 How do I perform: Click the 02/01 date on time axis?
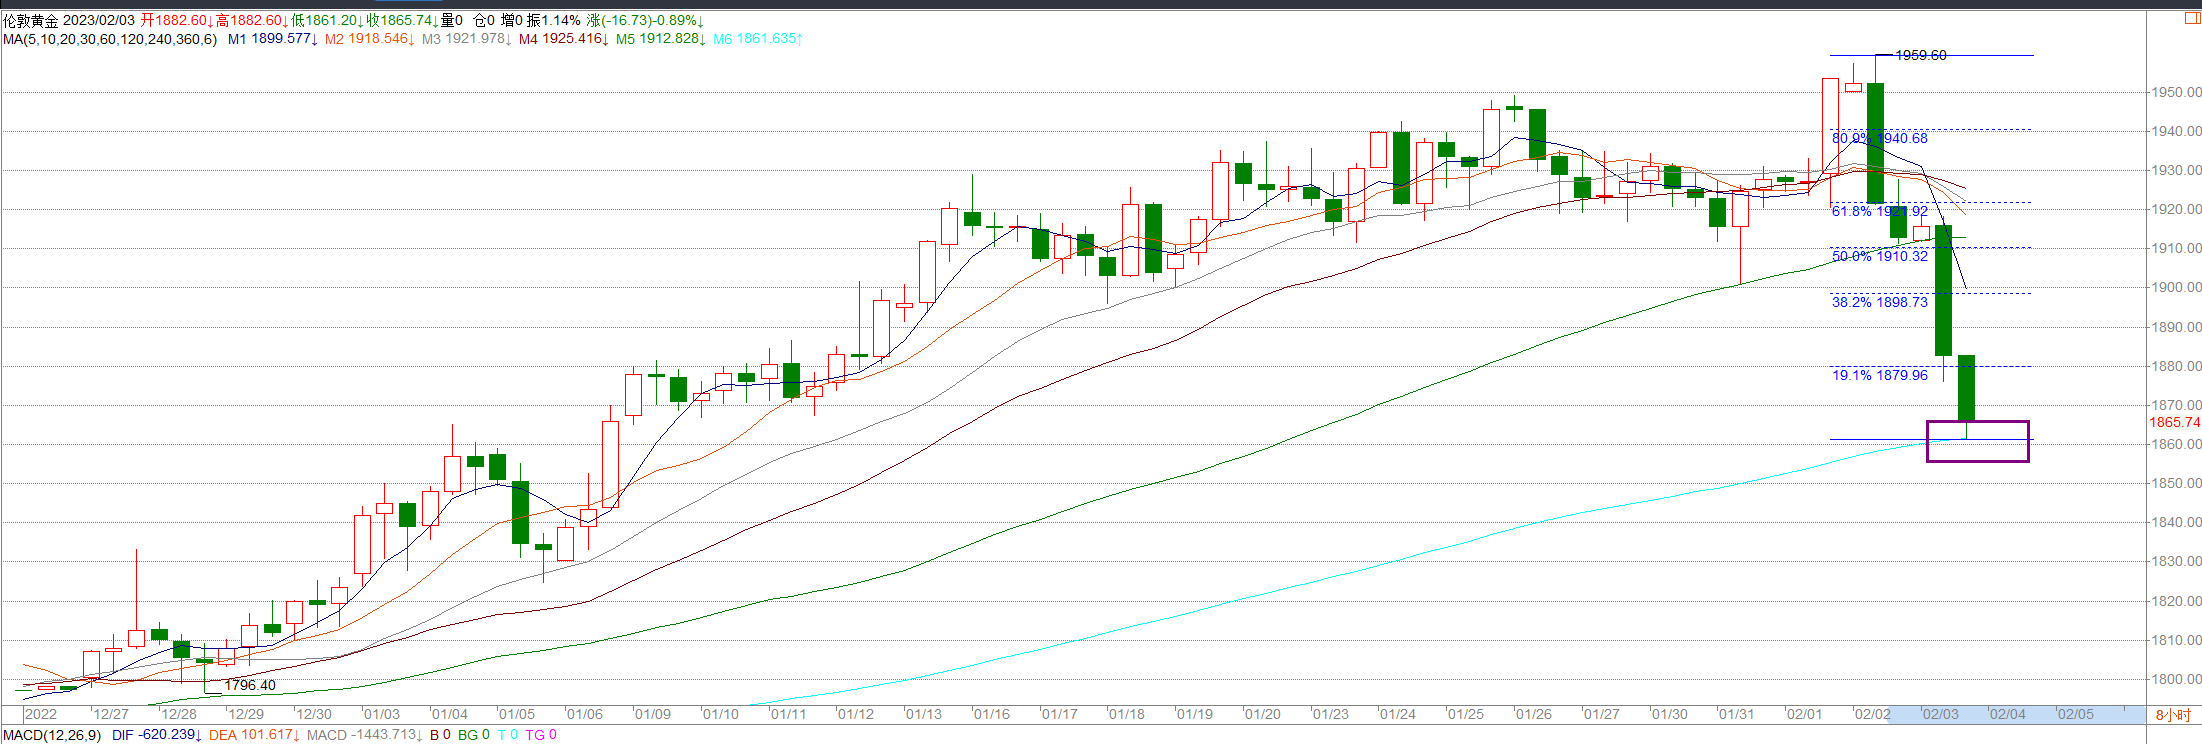(1805, 714)
